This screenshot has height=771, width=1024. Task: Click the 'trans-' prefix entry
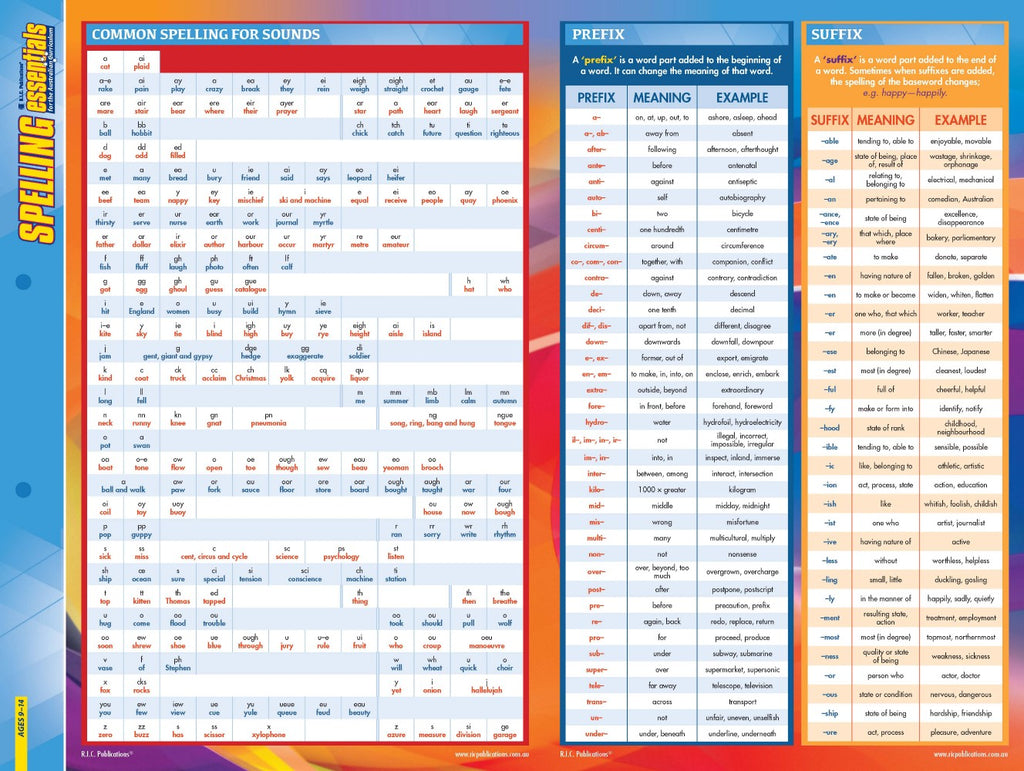(x=596, y=702)
